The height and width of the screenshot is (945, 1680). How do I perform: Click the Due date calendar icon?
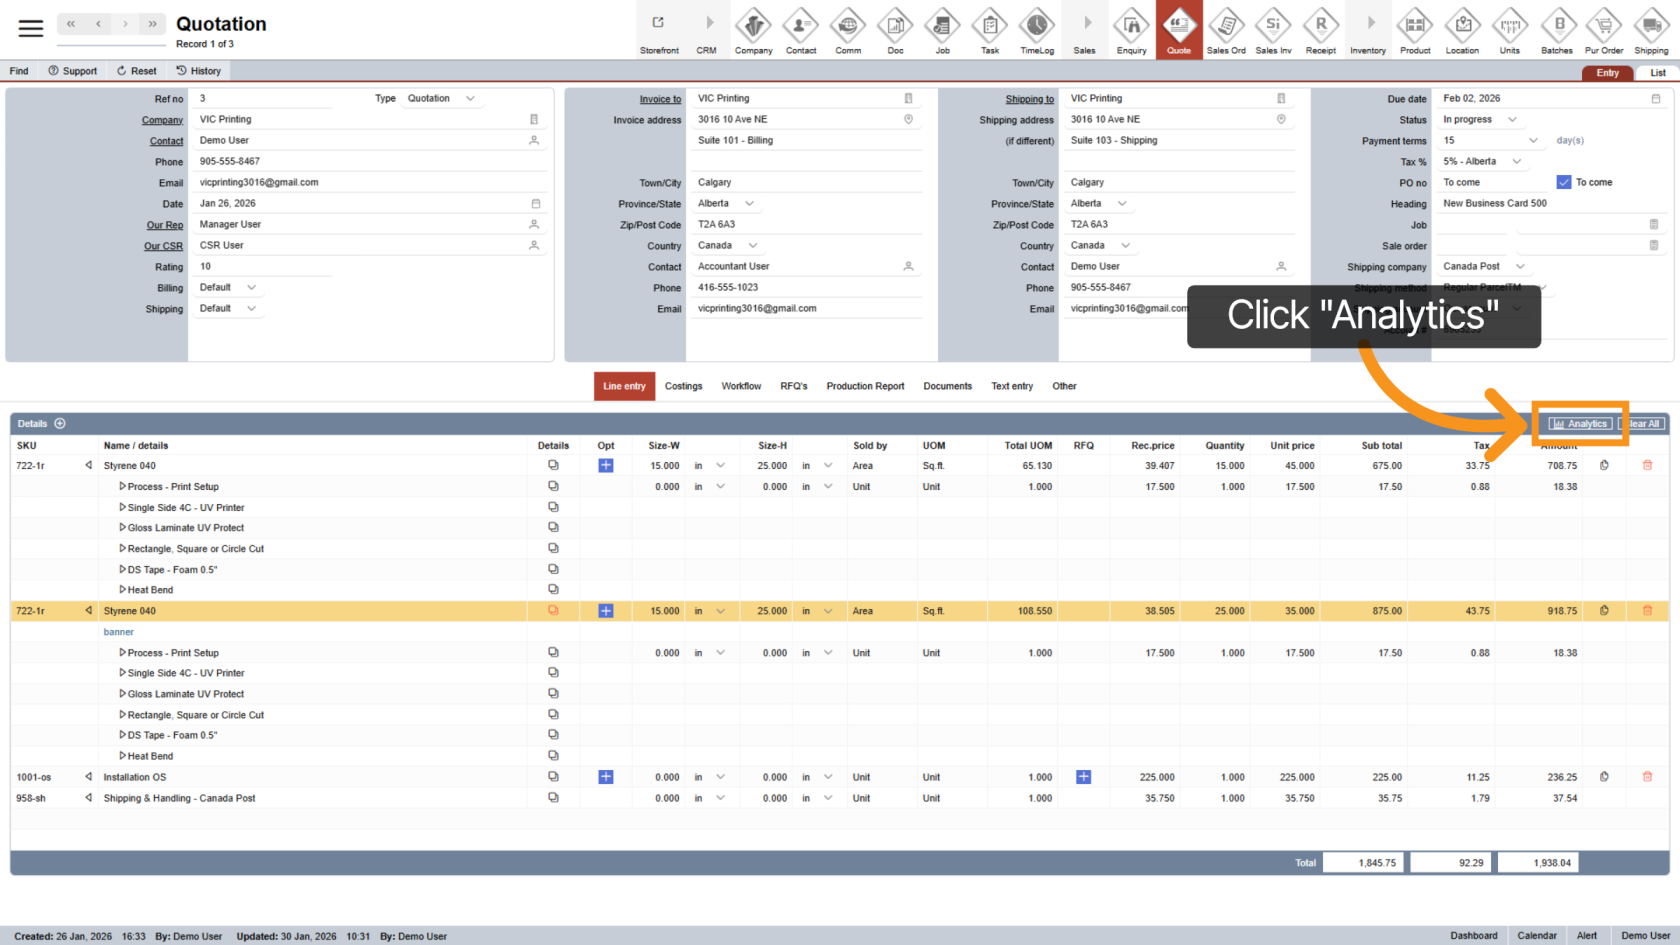[x=1655, y=99]
